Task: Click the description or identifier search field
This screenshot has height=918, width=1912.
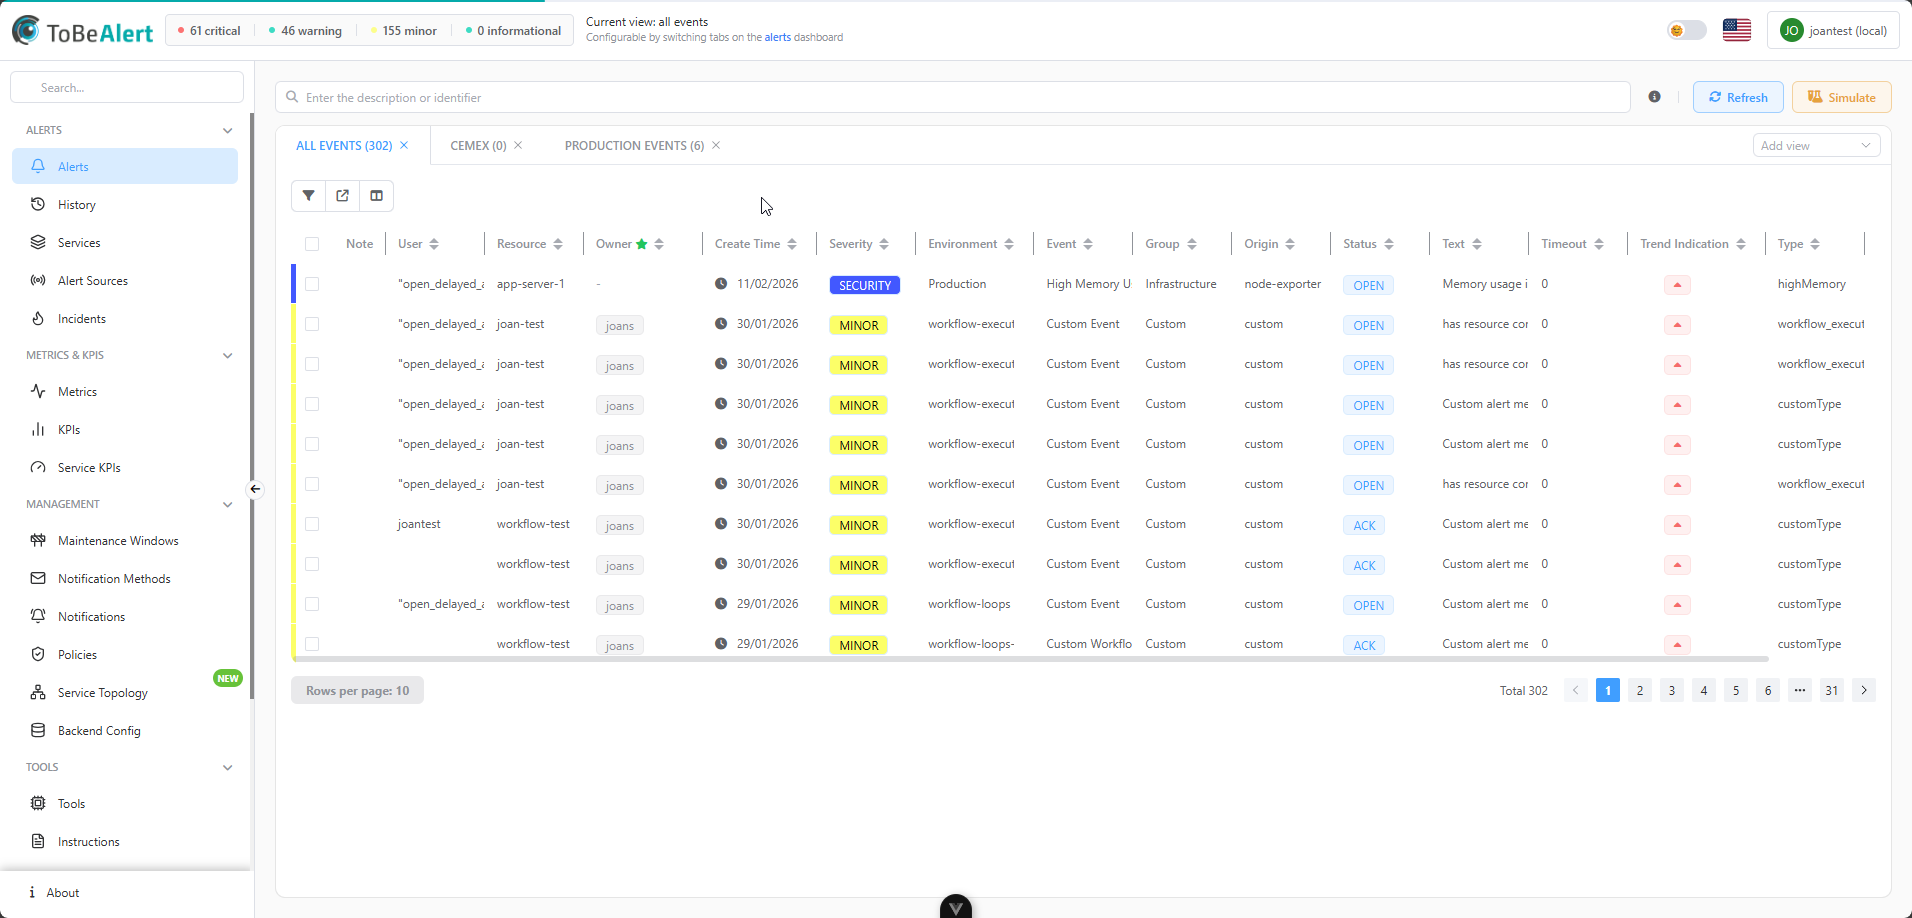Action: [952, 97]
